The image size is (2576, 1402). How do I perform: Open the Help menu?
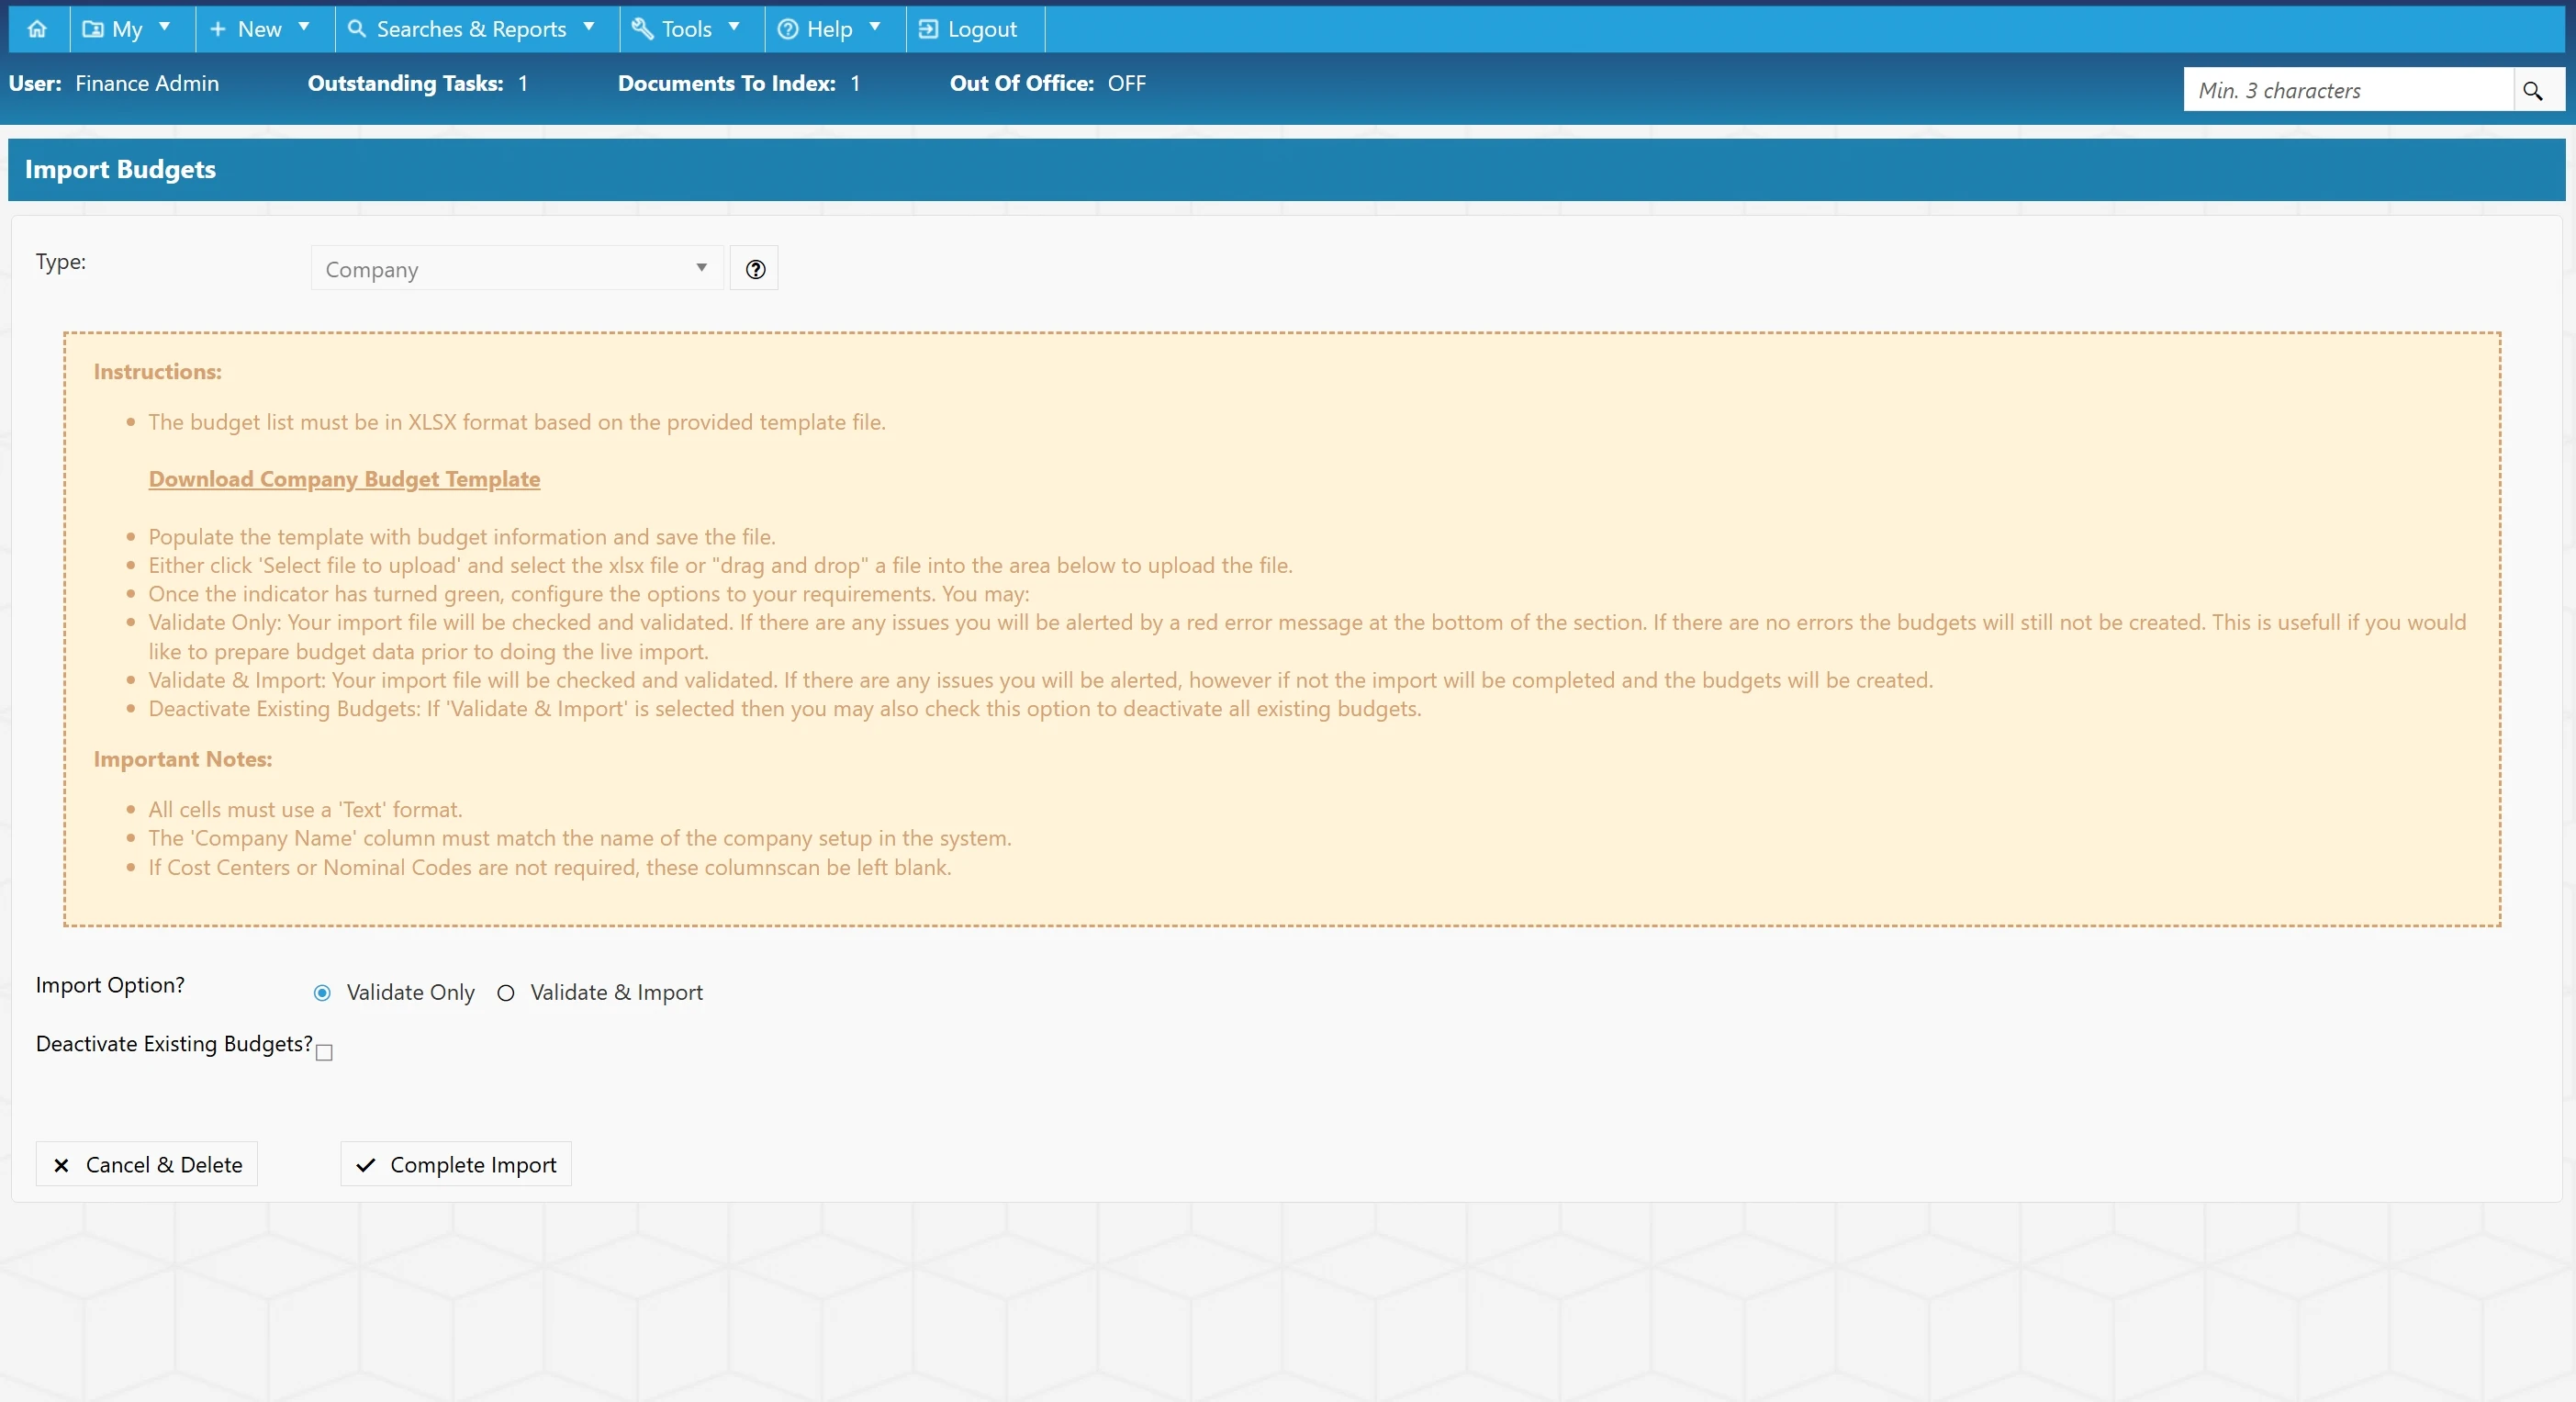click(830, 29)
